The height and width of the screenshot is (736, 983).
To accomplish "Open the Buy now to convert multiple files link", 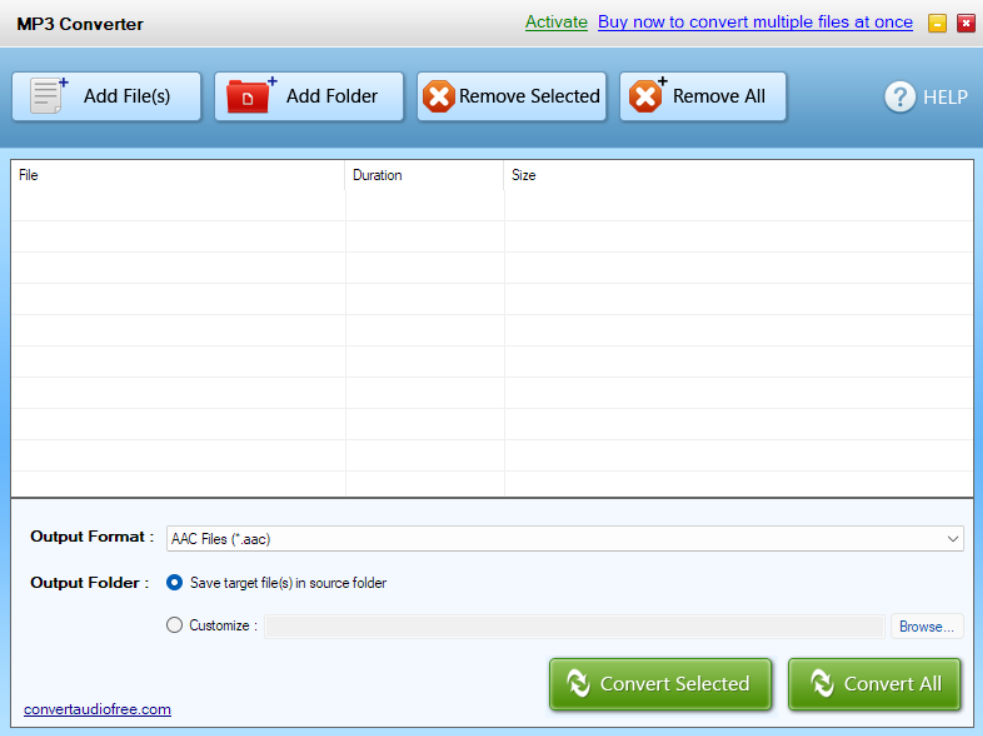I will pyautogui.click(x=755, y=22).
